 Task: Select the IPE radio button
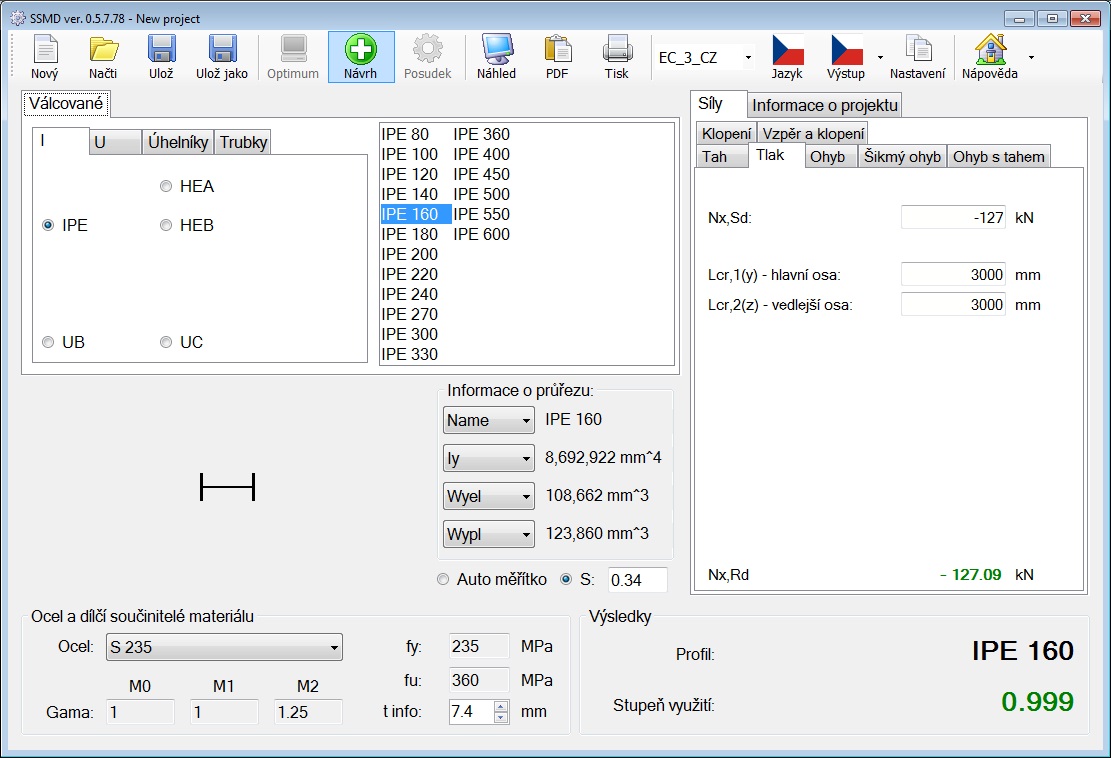[x=48, y=225]
